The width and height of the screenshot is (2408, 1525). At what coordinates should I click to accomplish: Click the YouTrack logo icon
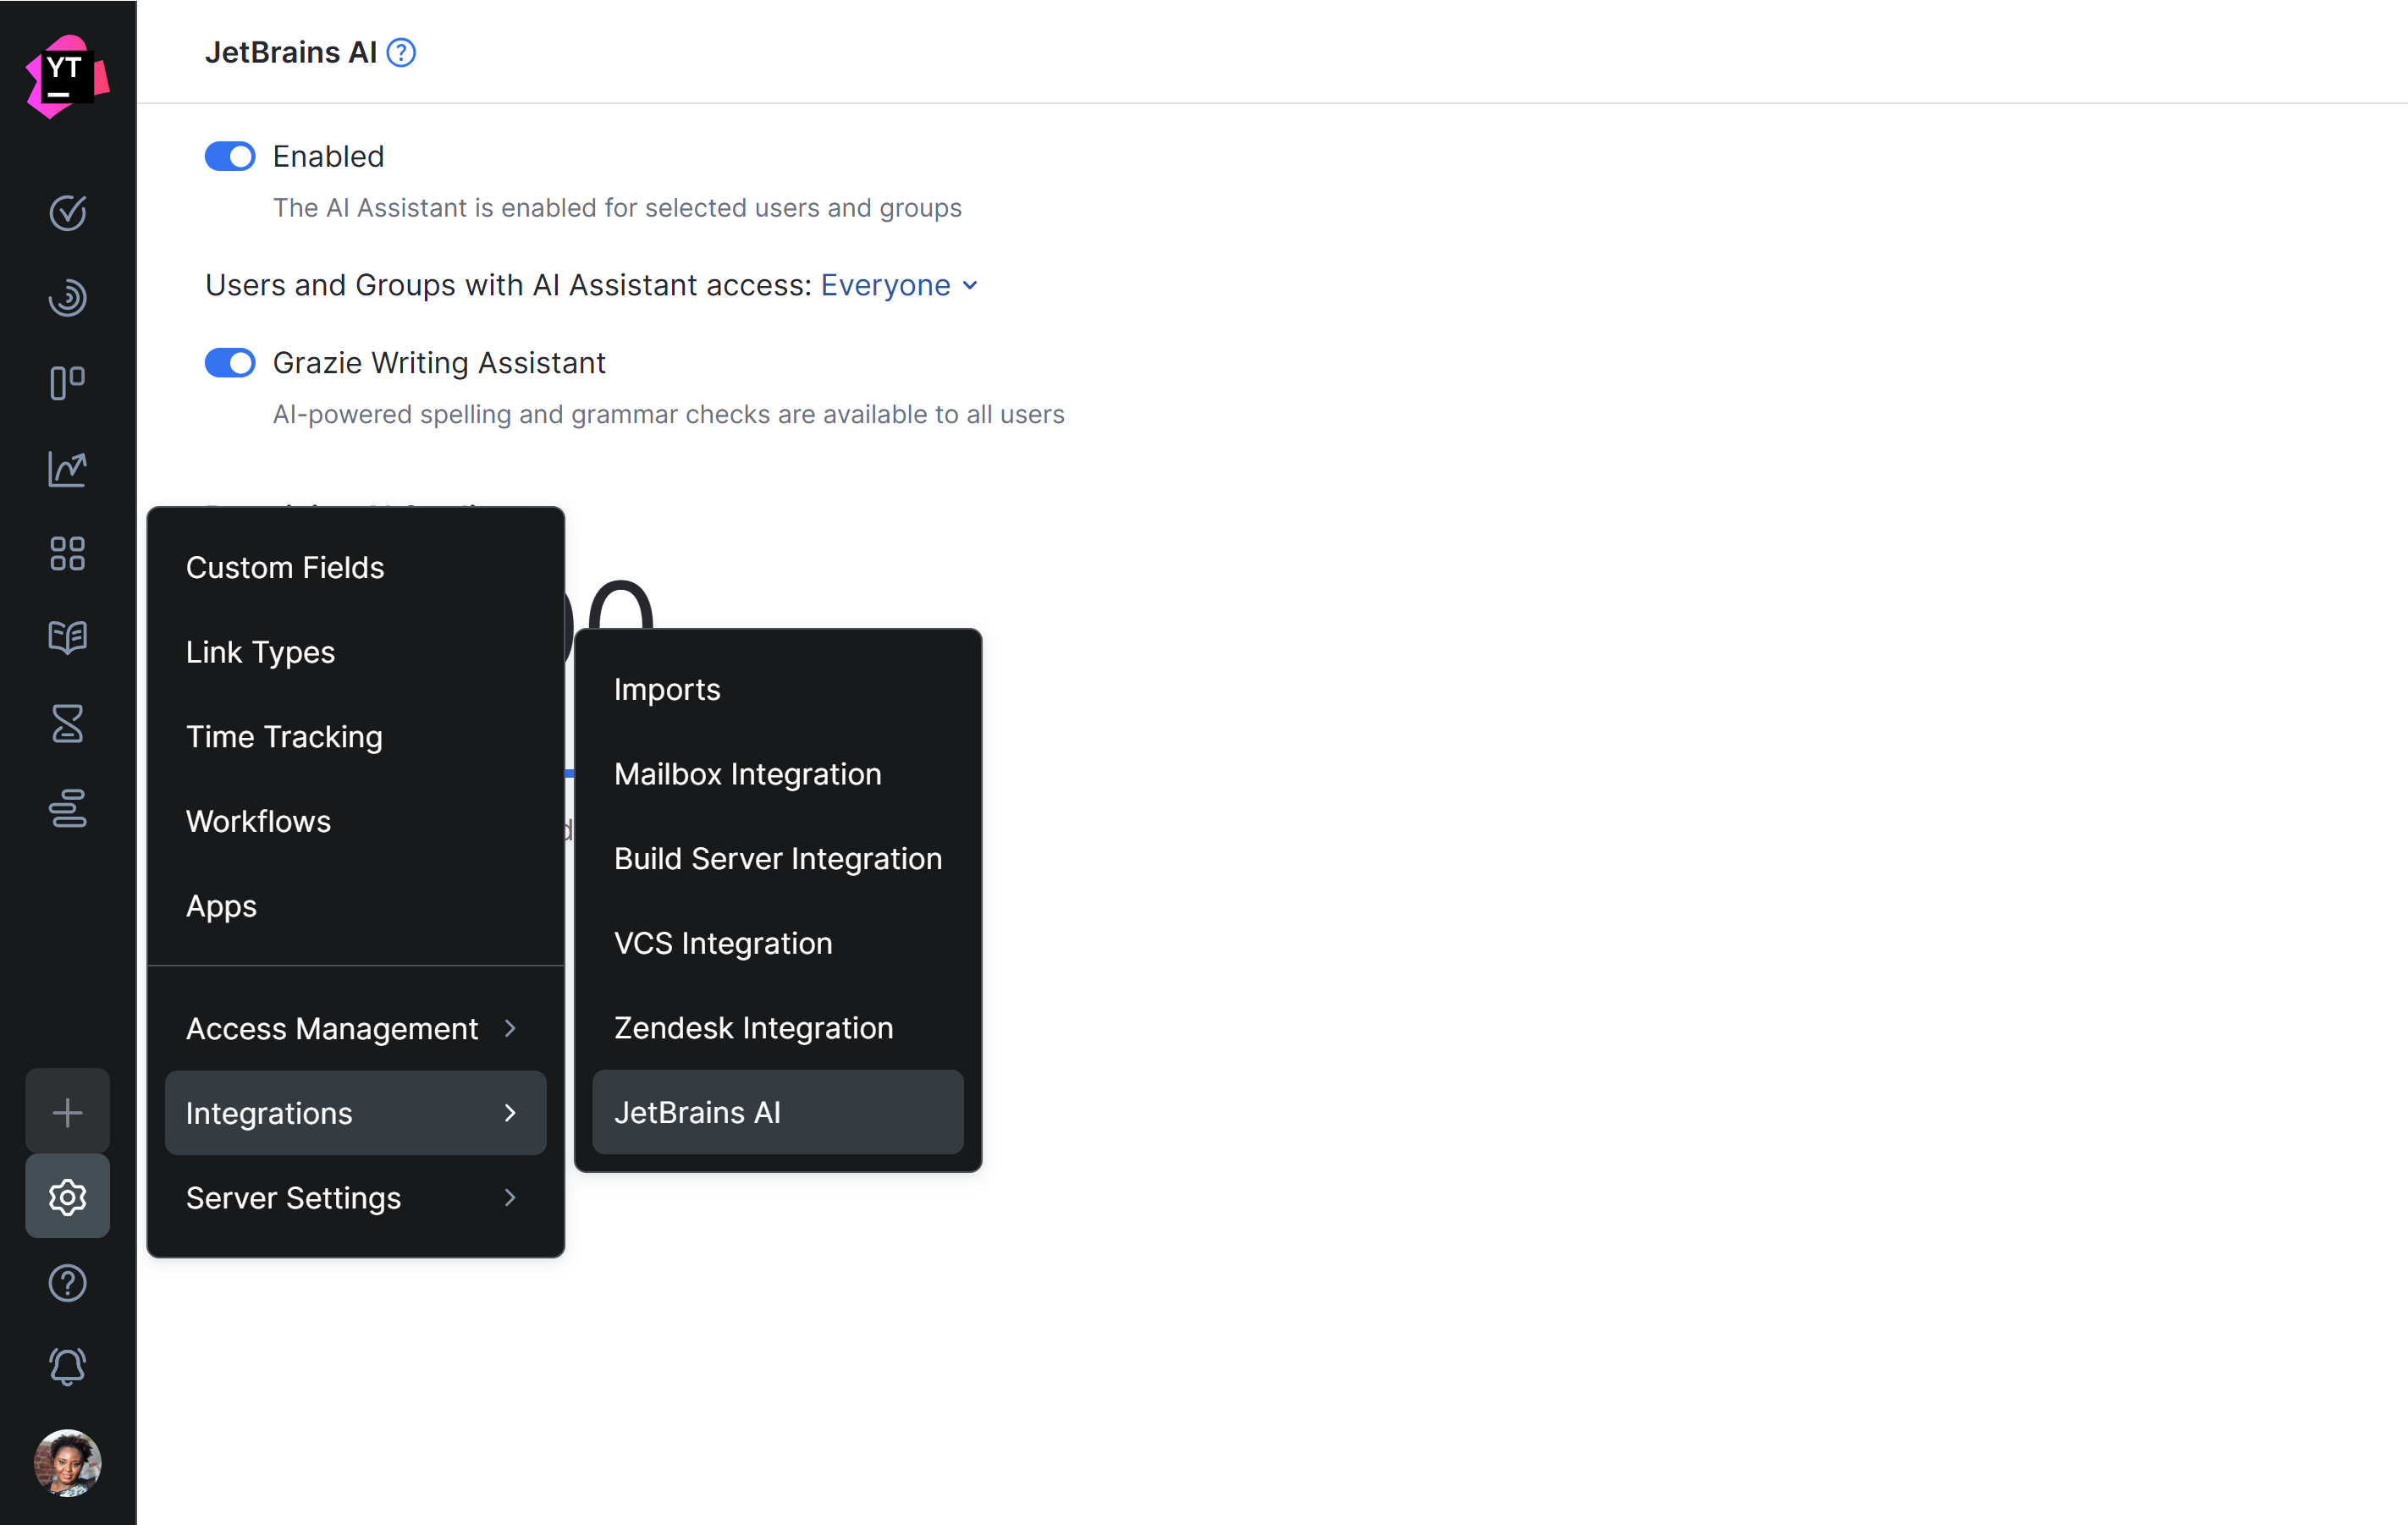(x=67, y=76)
